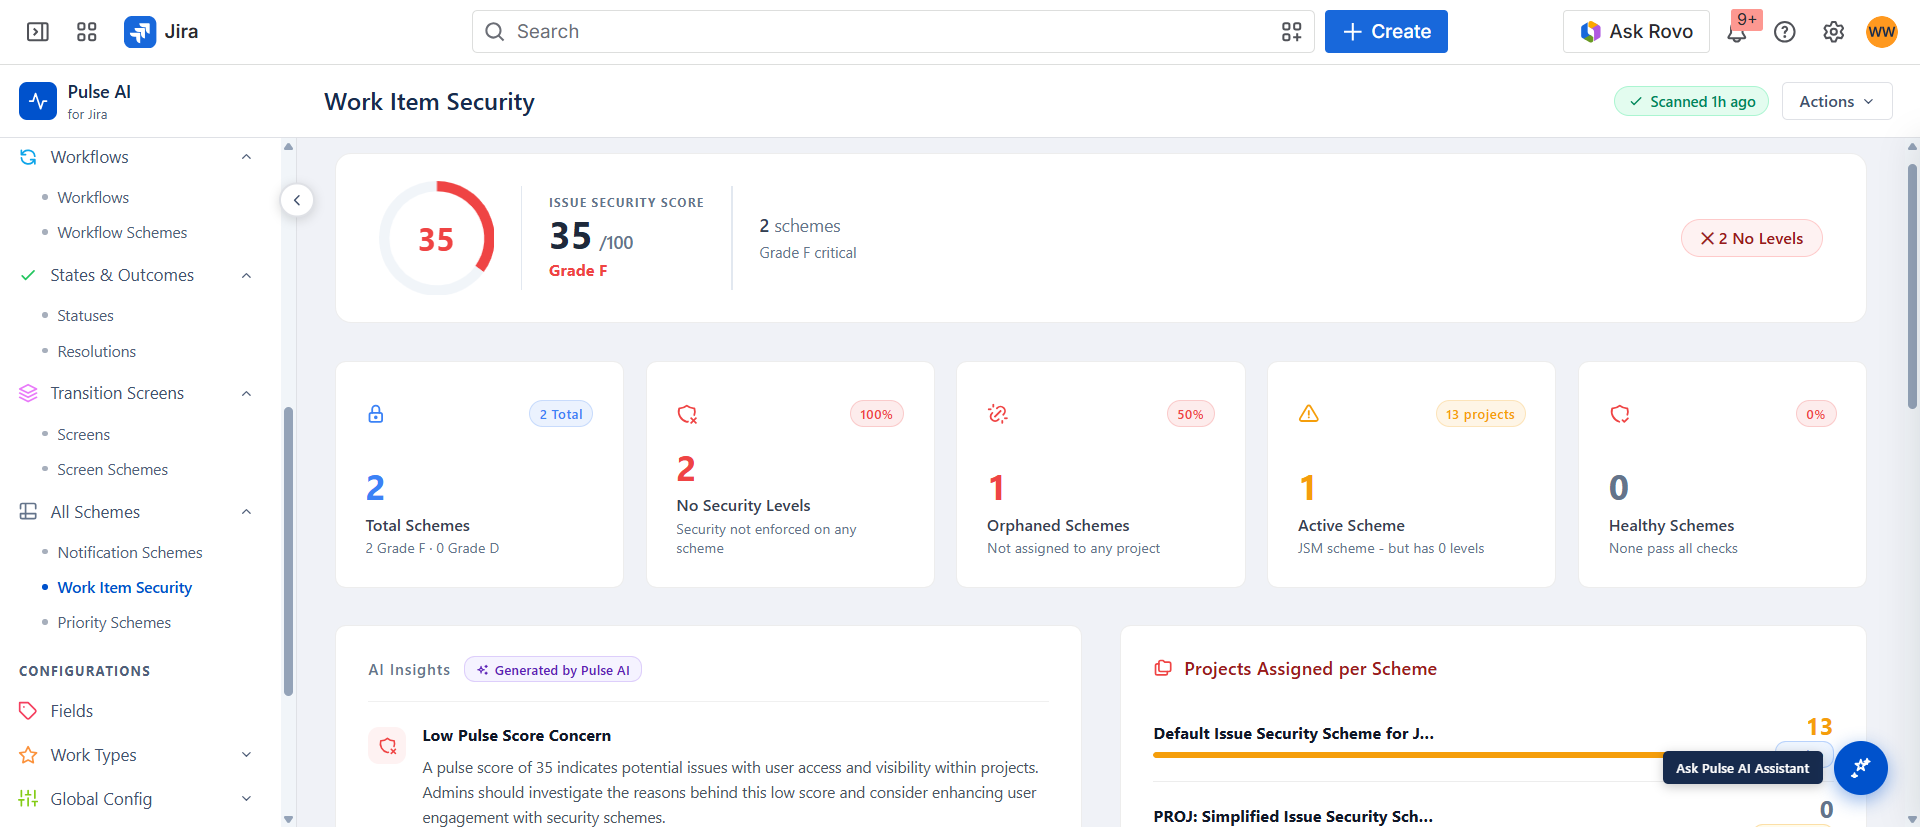Image resolution: width=1920 pixels, height=827 pixels.
Task: Click the Low Pulse Score Concern heading
Action: [x=517, y=735]
